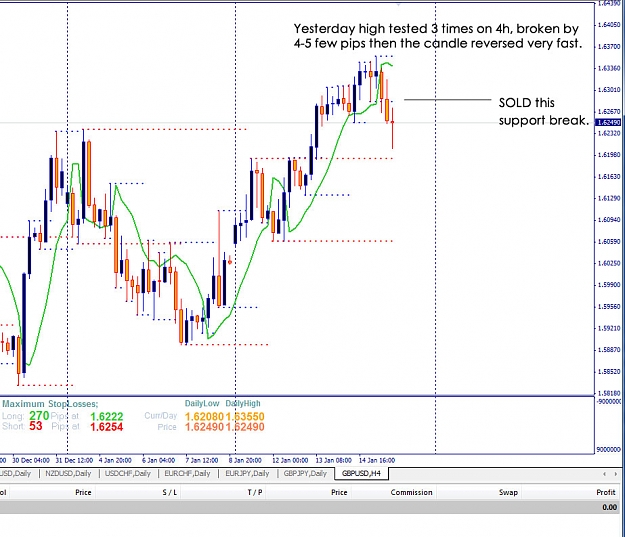Click the '14 Jan 16:00' time axis label
Image resolution: width=625 pixels, height=537 pixels.
pos(377,460)
